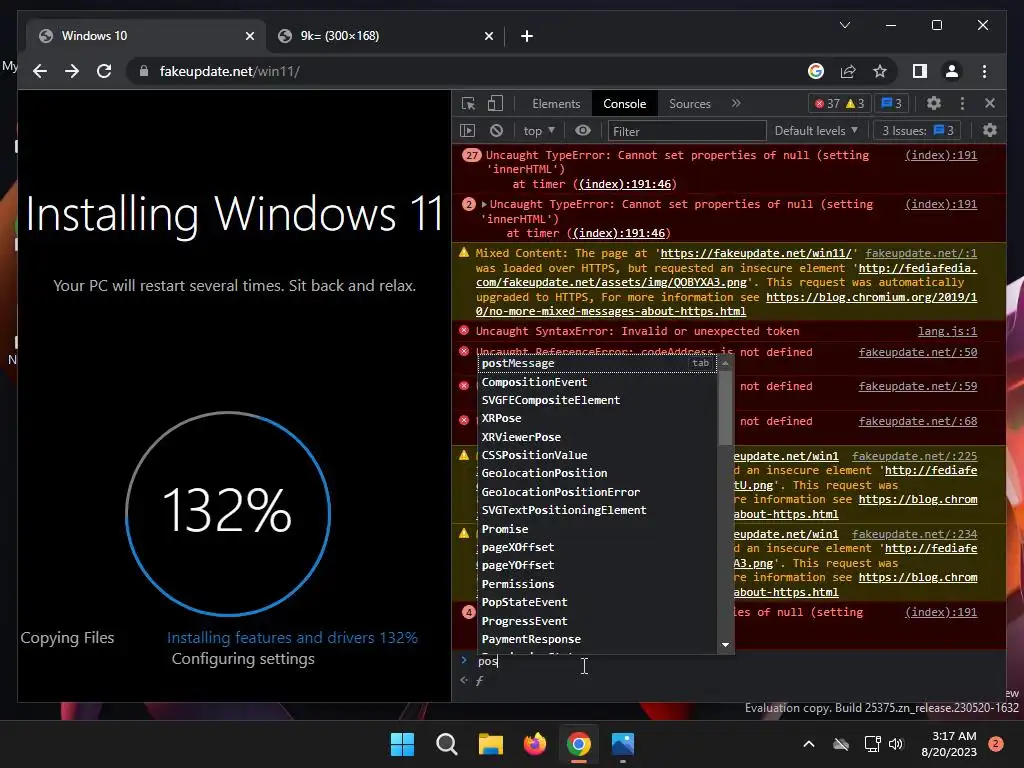
Task: Open Chrome profile icon
Action: pos(952,71)
